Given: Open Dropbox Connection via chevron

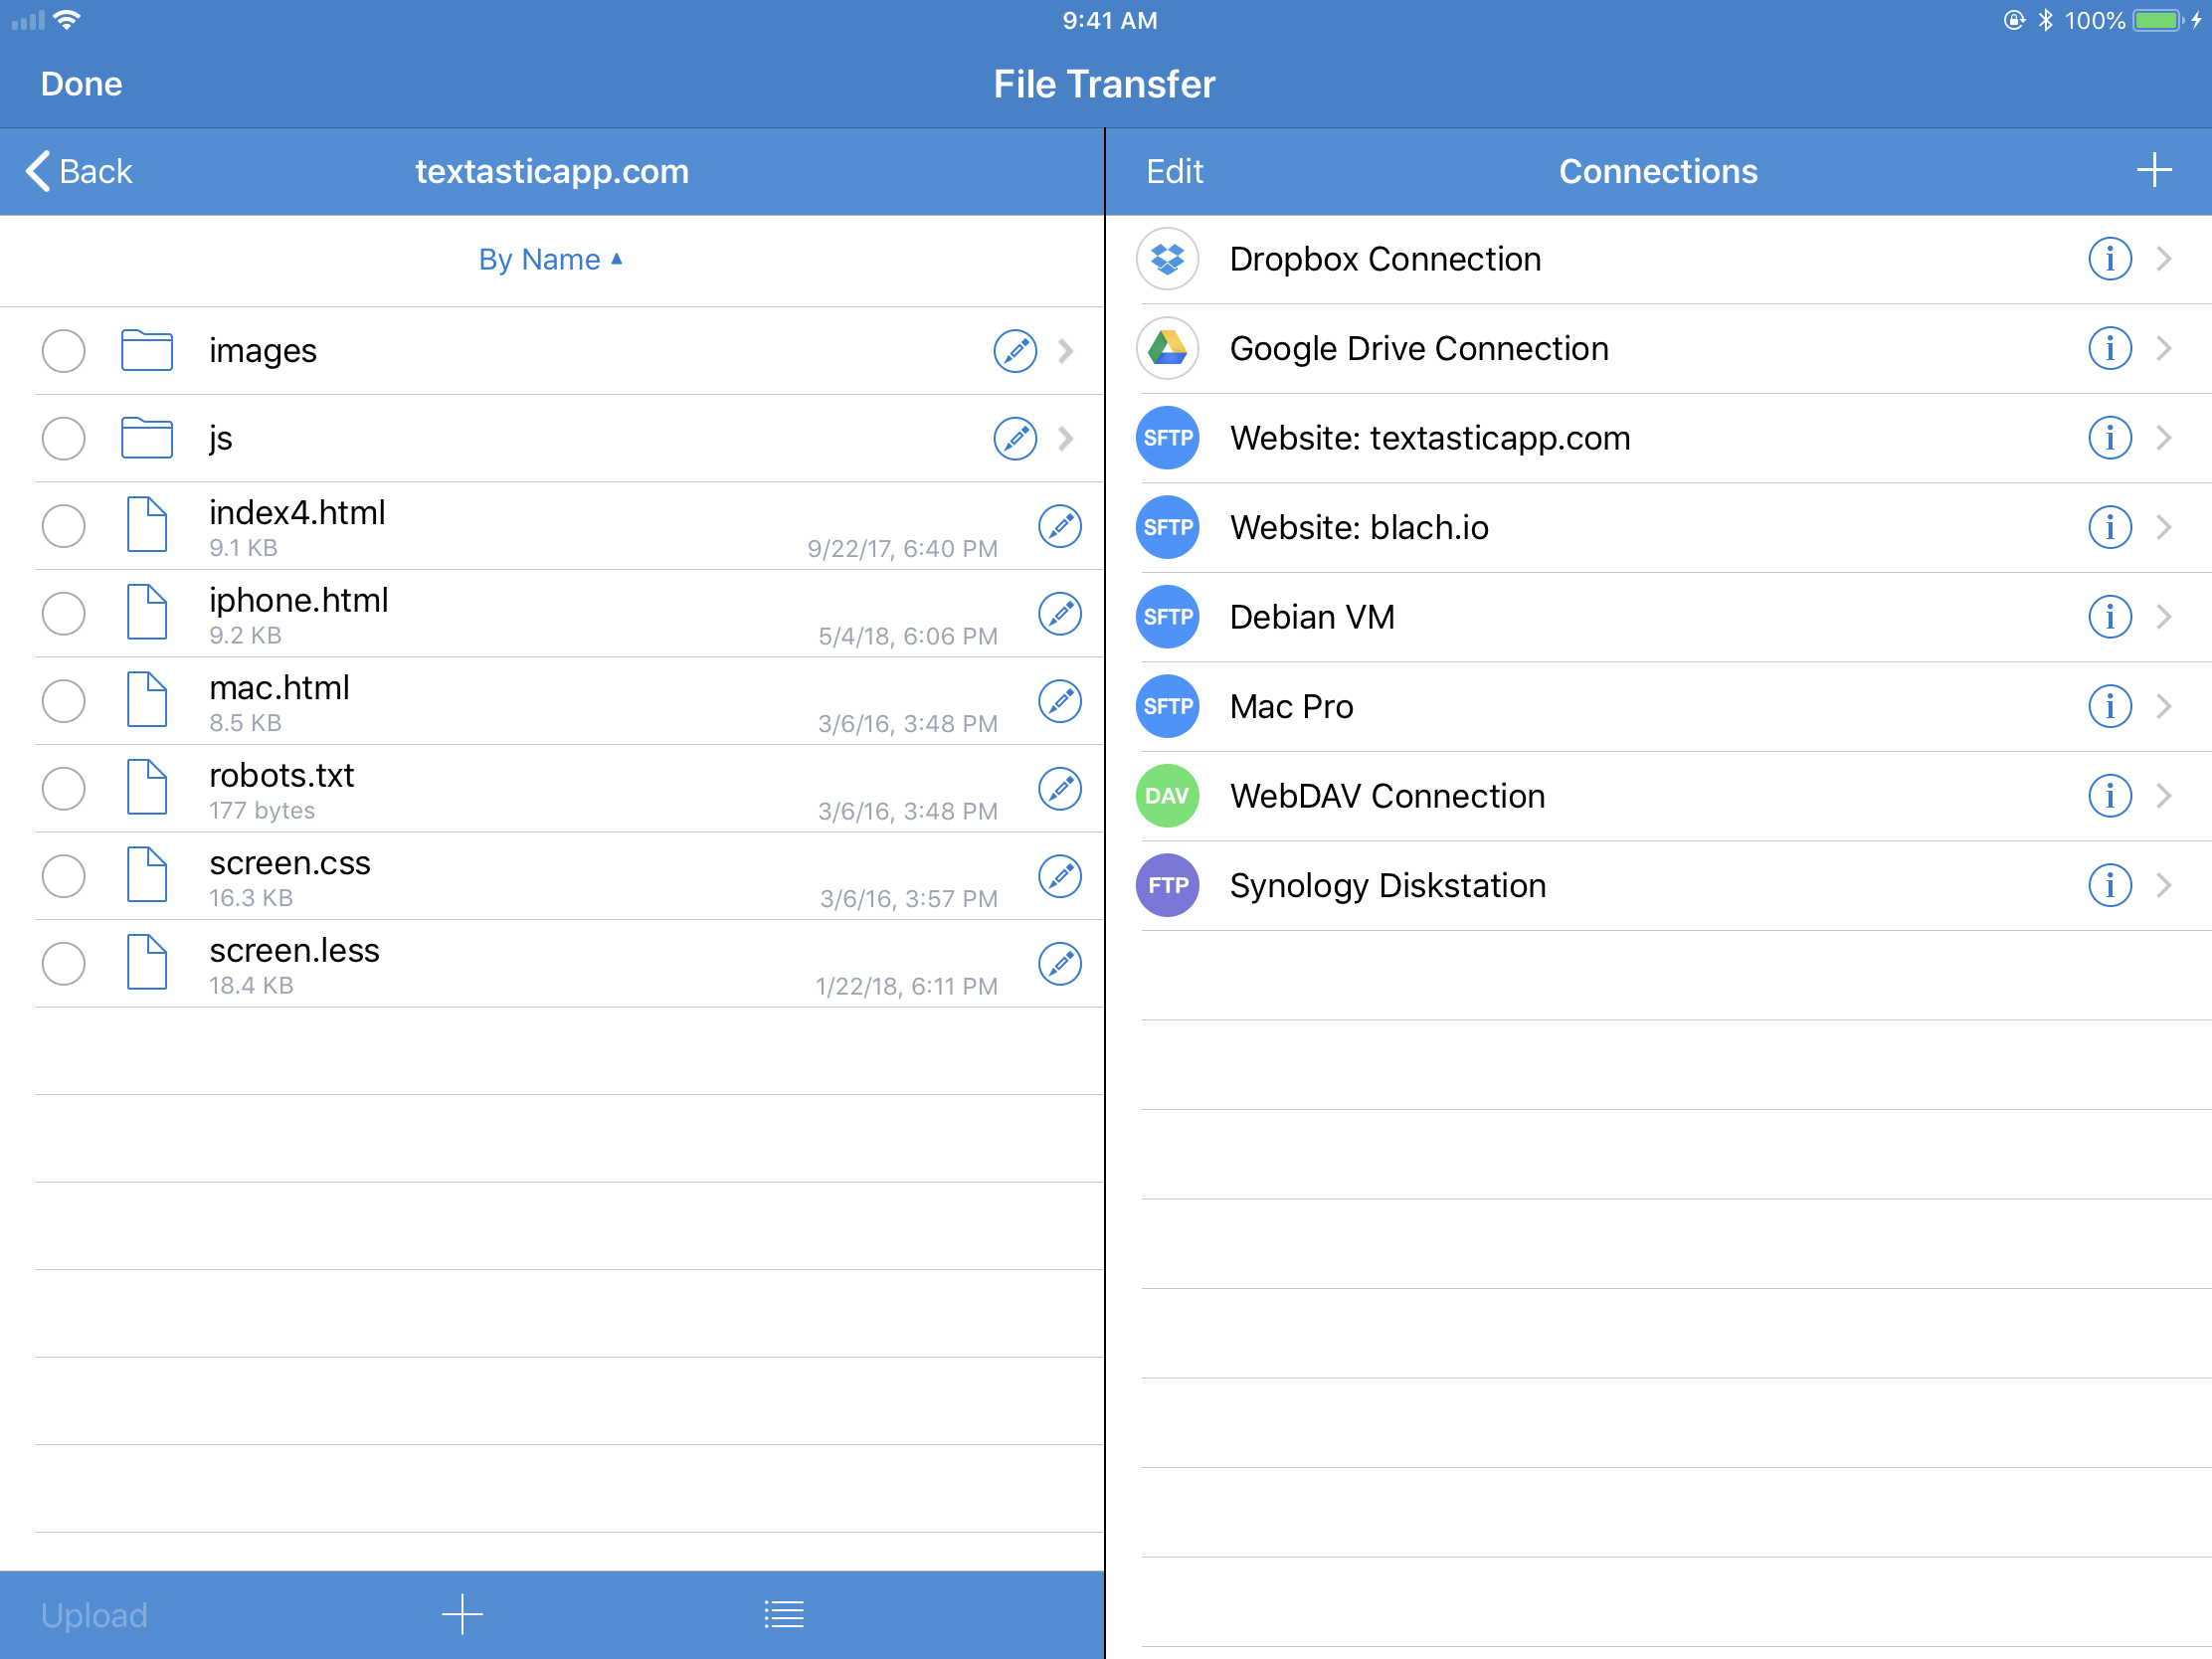Looking at the screenshot, I should pyautogui.click(x=2164, y=259).
